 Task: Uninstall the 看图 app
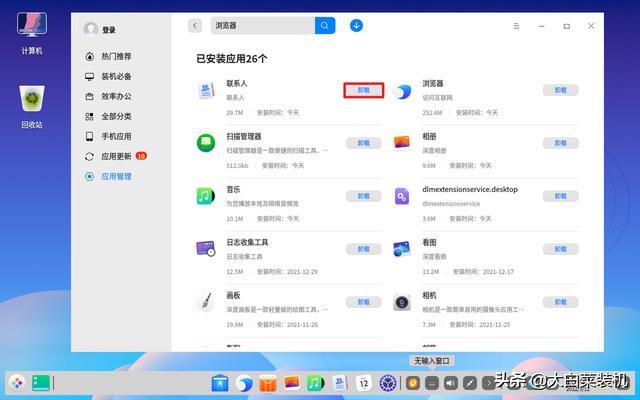(560, 249)
